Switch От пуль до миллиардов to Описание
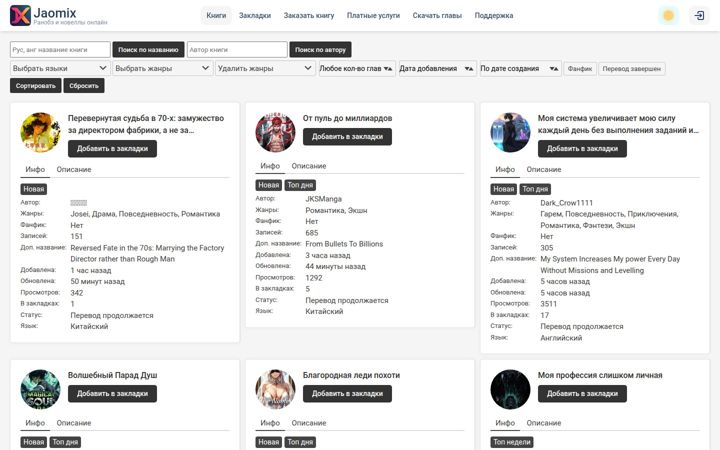 click(309, 166)
